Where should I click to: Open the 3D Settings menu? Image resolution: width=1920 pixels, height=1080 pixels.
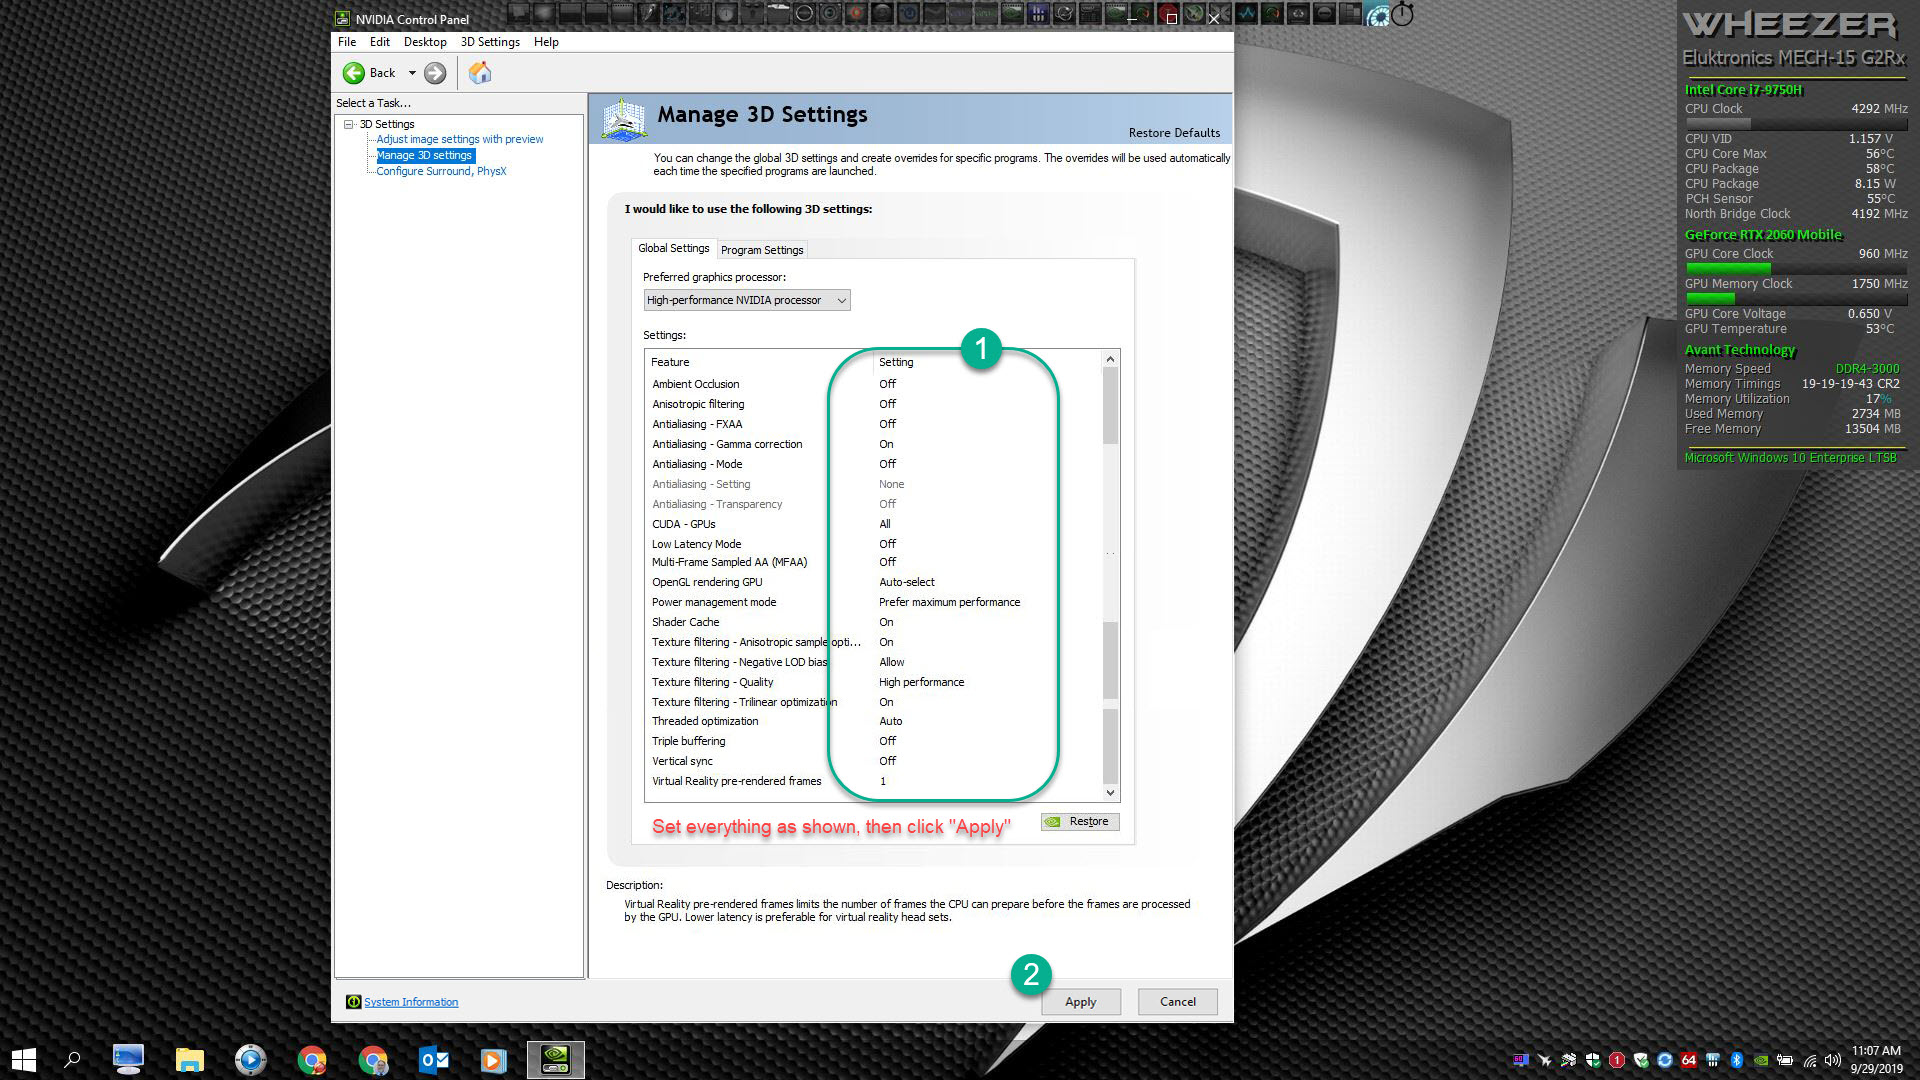click(x=489, y=42)
